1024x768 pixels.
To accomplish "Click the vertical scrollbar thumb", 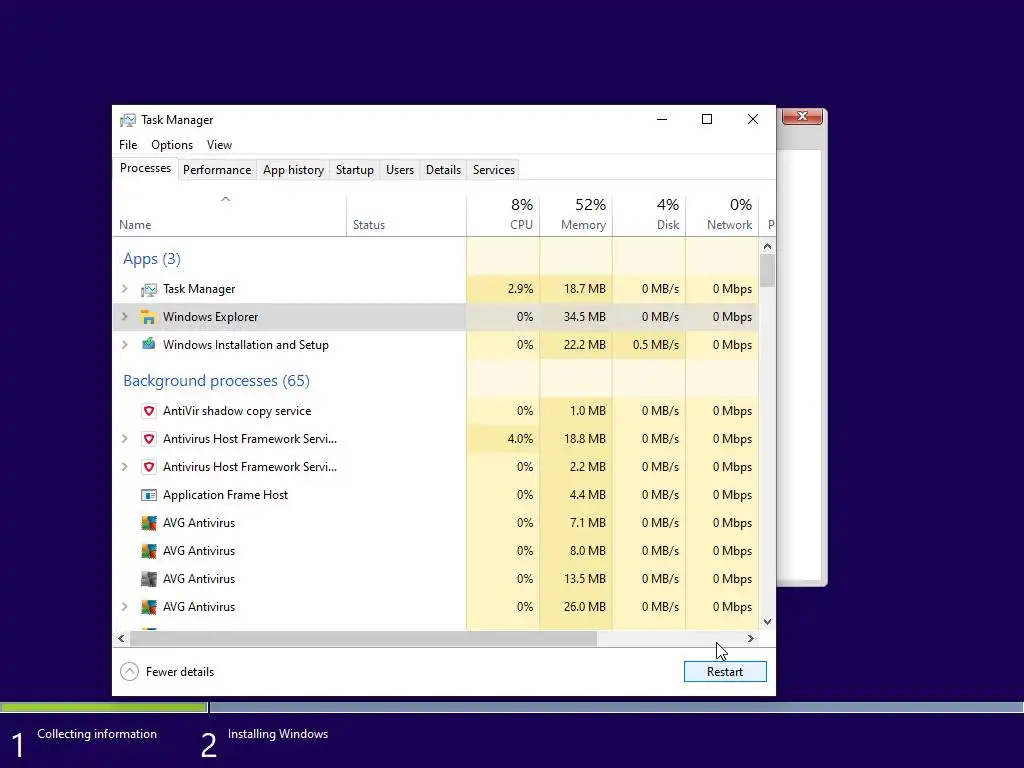I will click(x=767, y=270).
